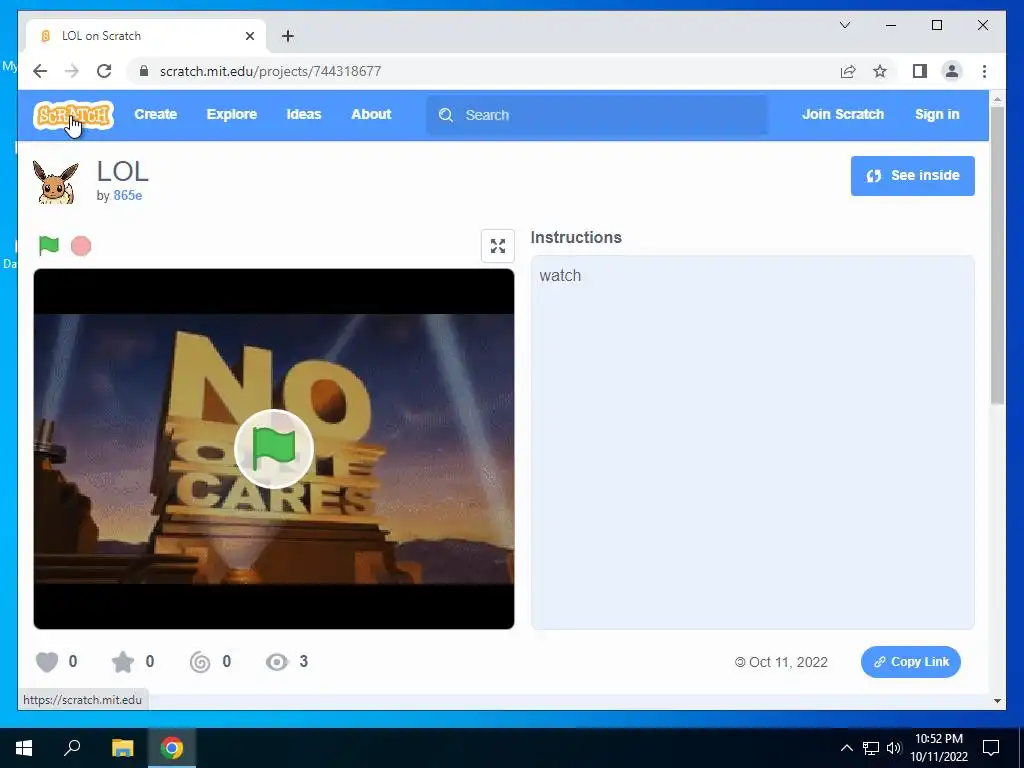Open the Explore page

(x=232, y=114)
